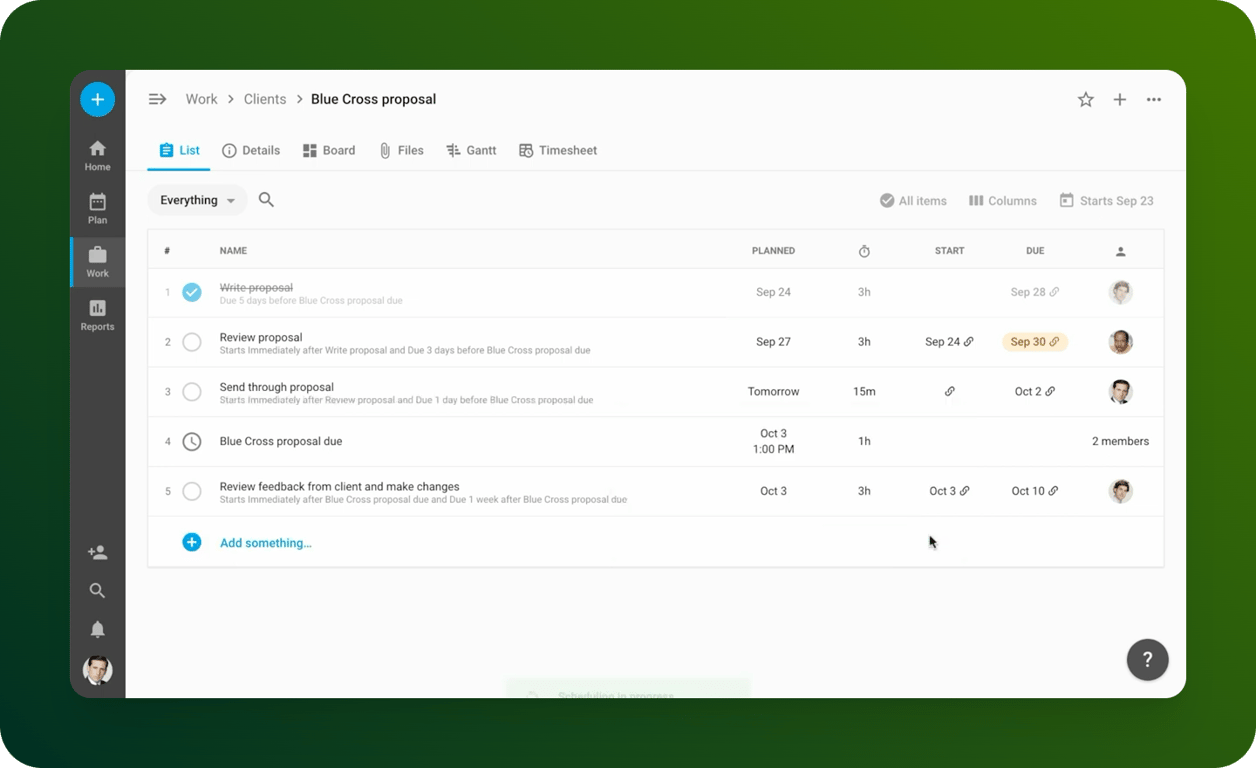
Task: Click link icon beside Sep 24 start date
Action: tap(968, 342)
